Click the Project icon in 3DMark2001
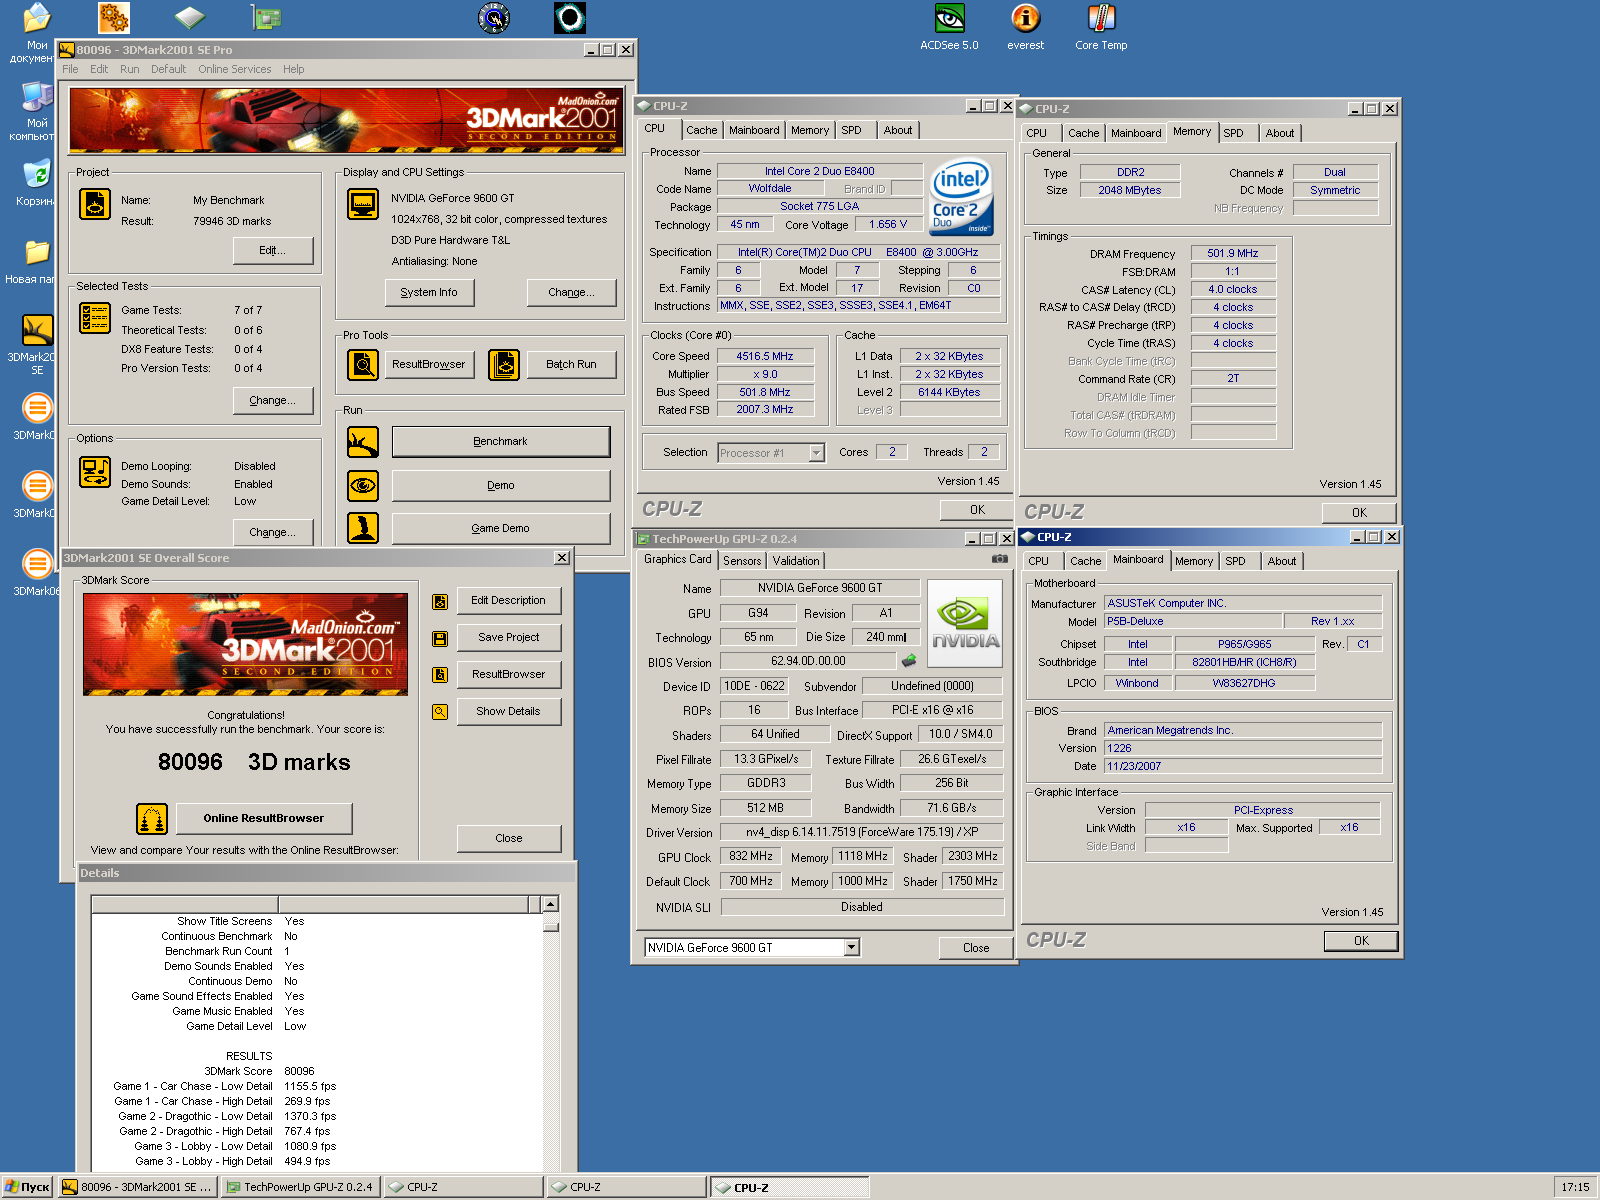1600x1200 pixels. click(x=95, y=204)
